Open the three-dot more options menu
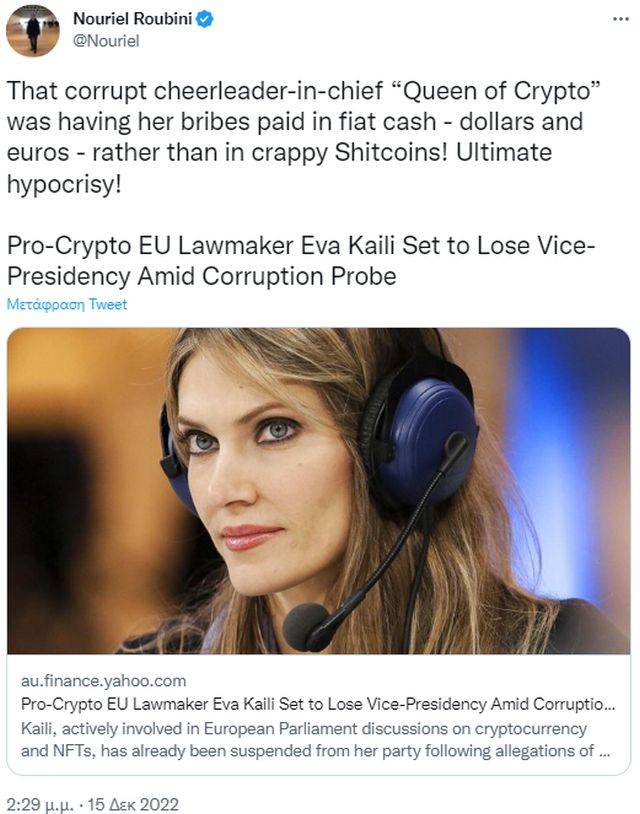The image size is (640, 814). pos(620,19)
